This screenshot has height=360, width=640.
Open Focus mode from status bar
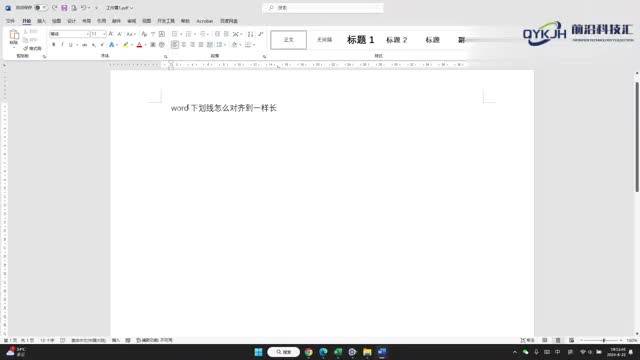point(527,340)
